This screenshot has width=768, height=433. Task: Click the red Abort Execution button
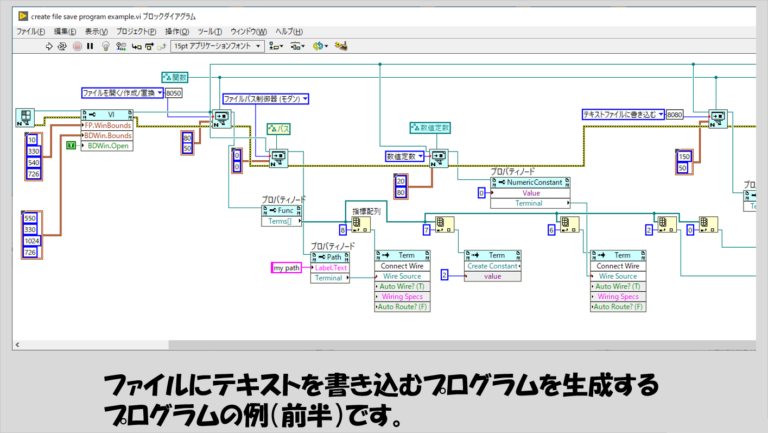coord(77,47)
